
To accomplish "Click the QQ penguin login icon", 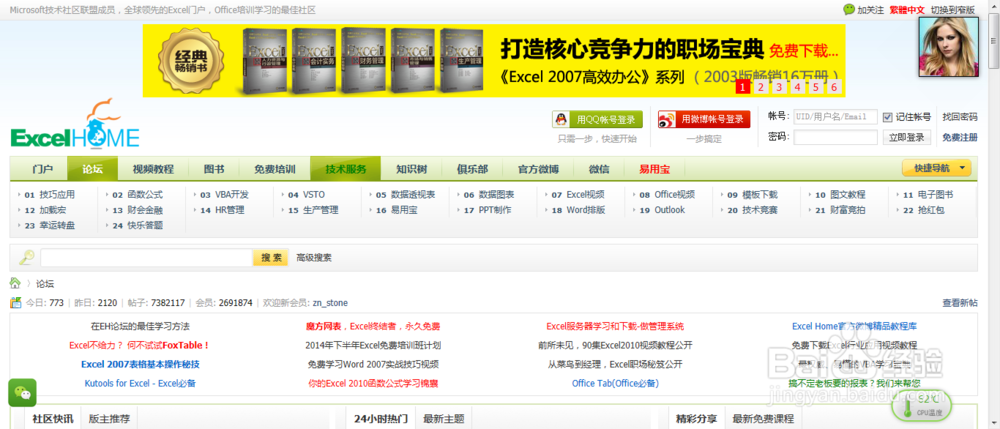I will coord(561,119).
